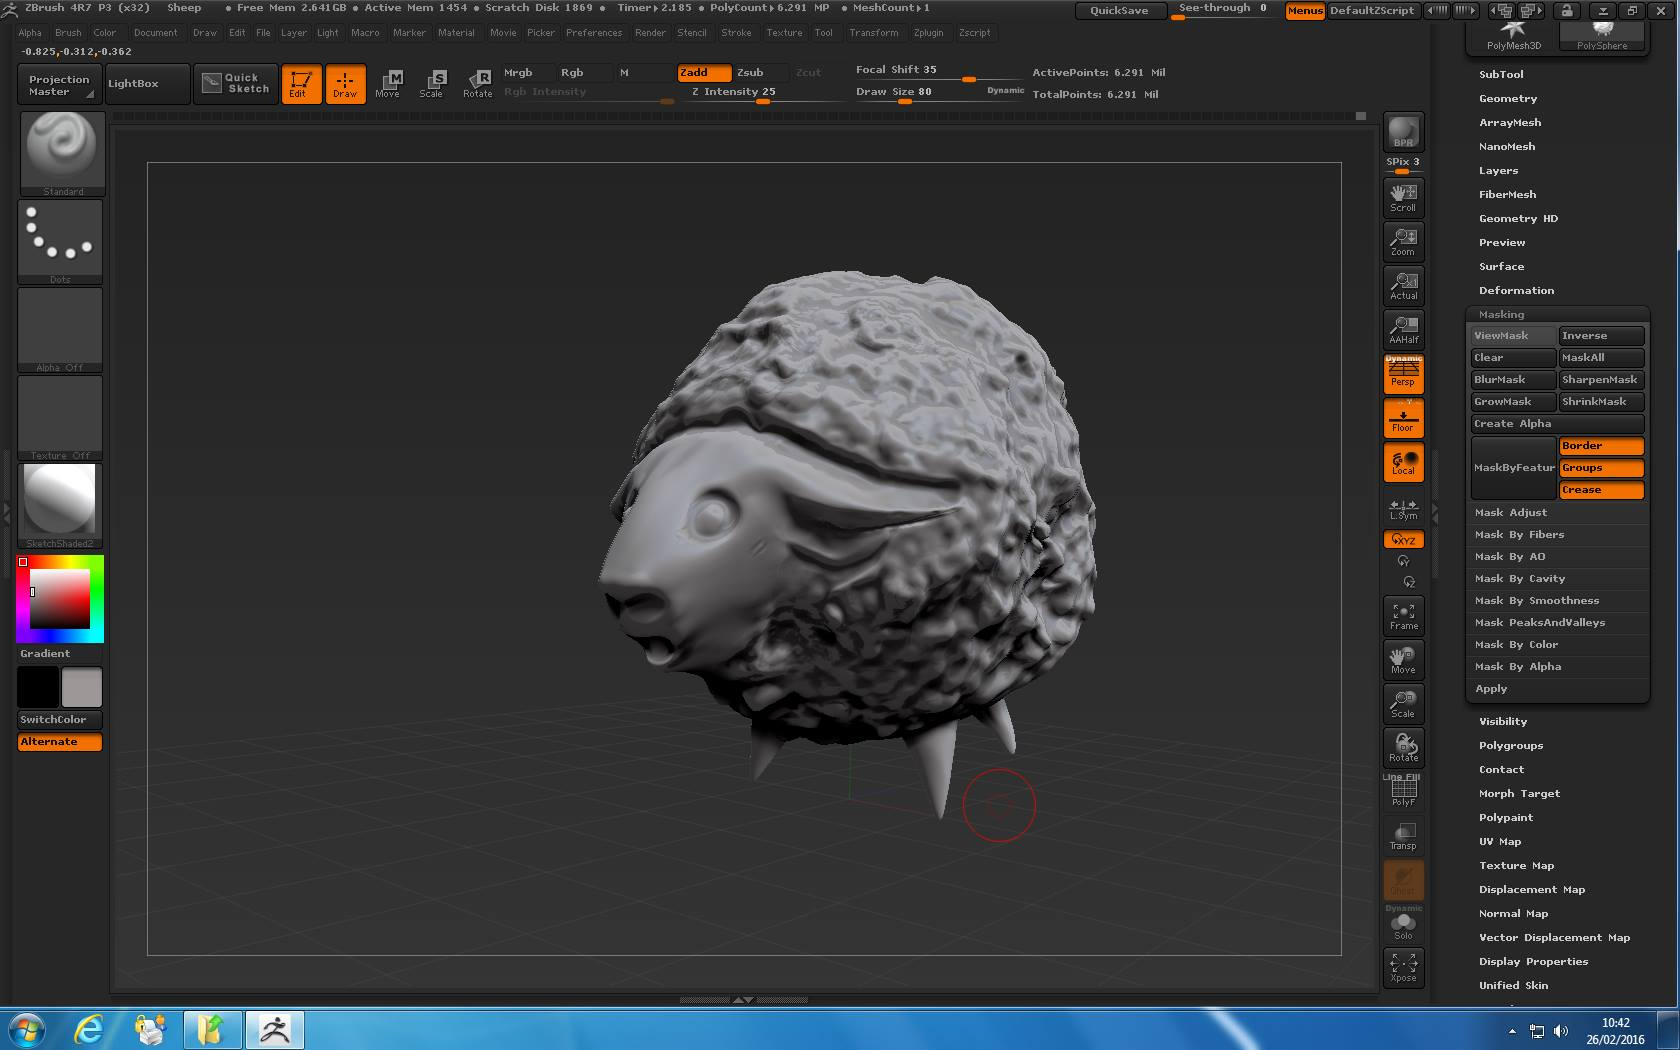The width and height of the screenshot is (1680, 1050).
Task: Click the Inverse mask button
Action: [x=1601, y=336]
